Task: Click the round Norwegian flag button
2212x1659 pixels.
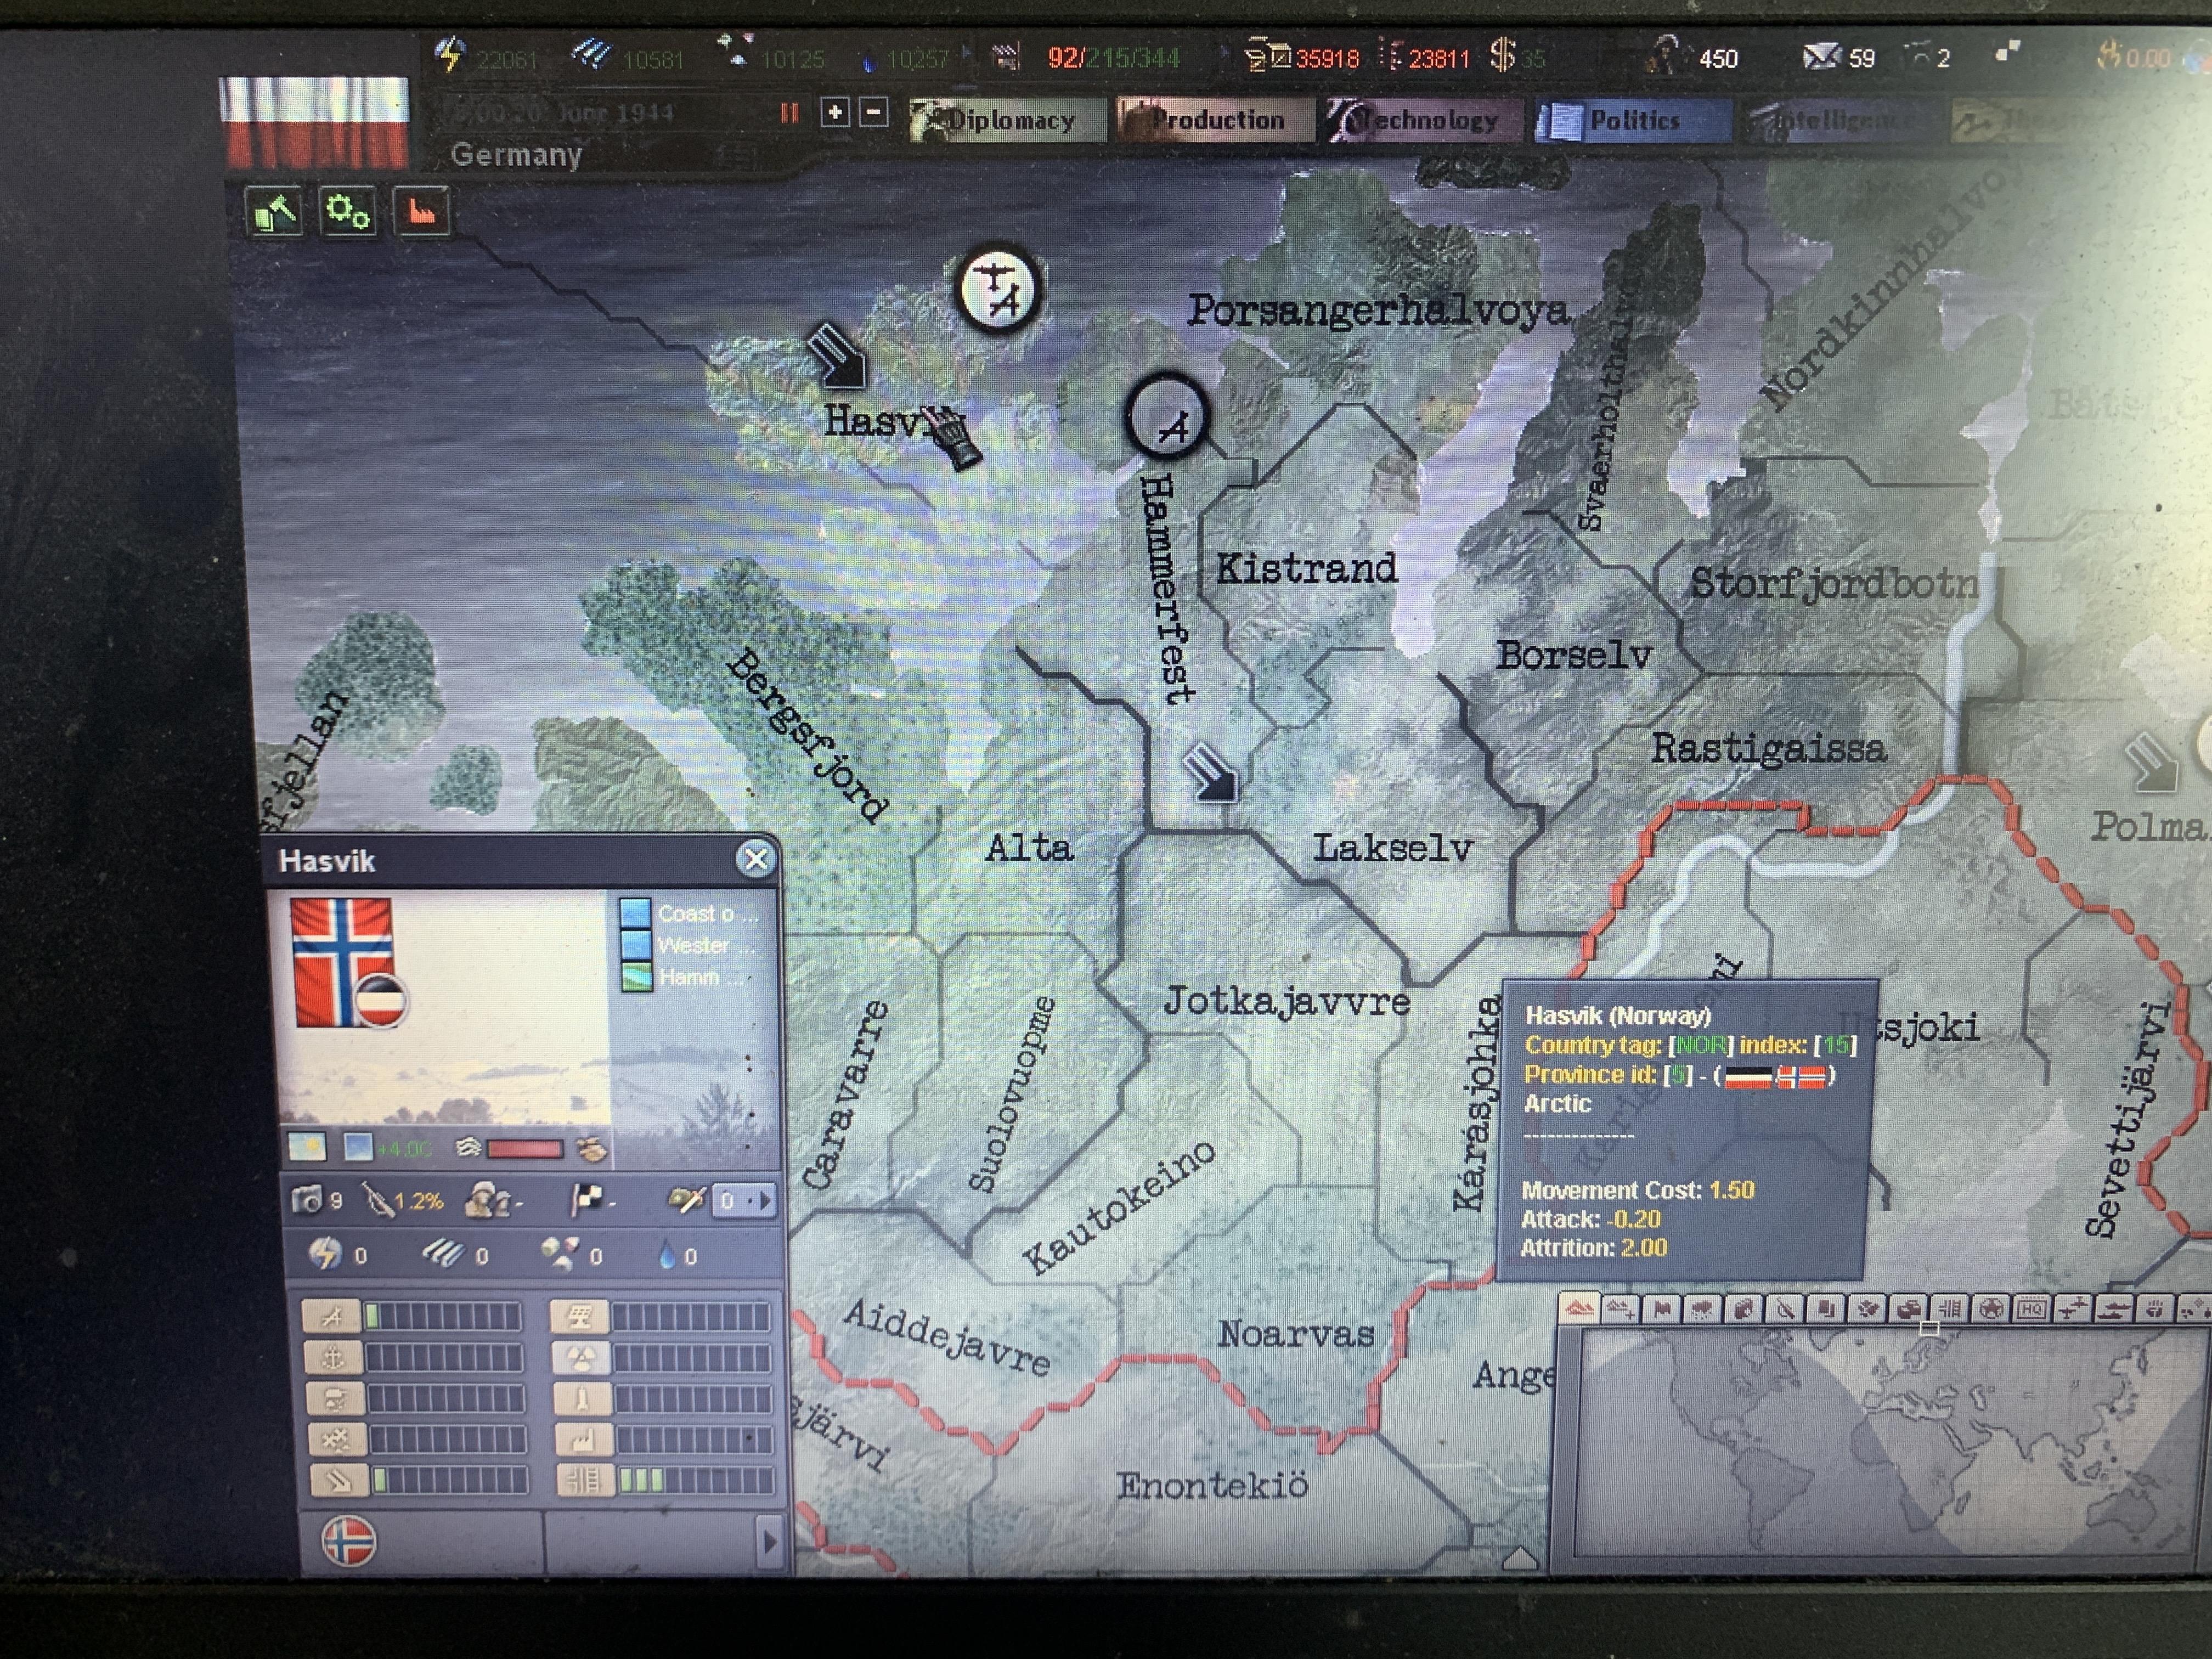Action: tap(349, 1541)
